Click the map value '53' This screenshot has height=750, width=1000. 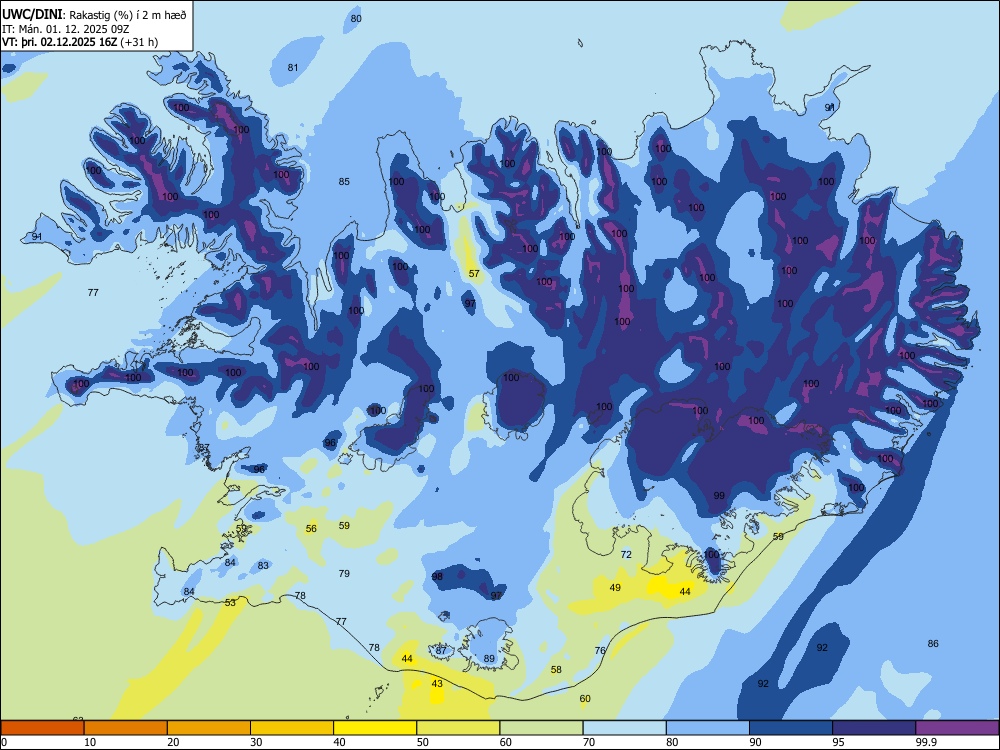230,603
